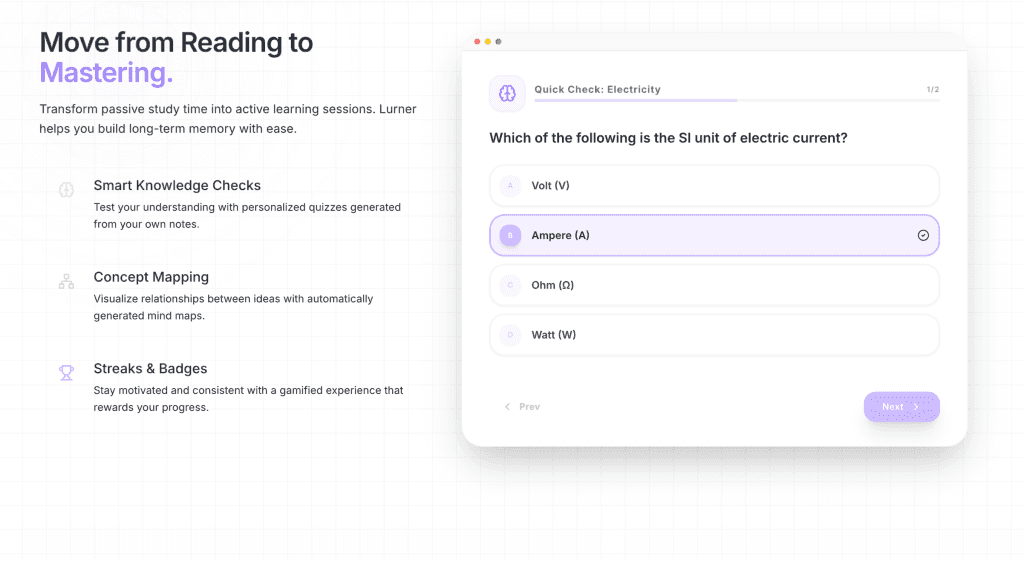Click the Streaks & Badges feature heading
The height and width of the screenshot is (576, 1024).
(150, 368)
